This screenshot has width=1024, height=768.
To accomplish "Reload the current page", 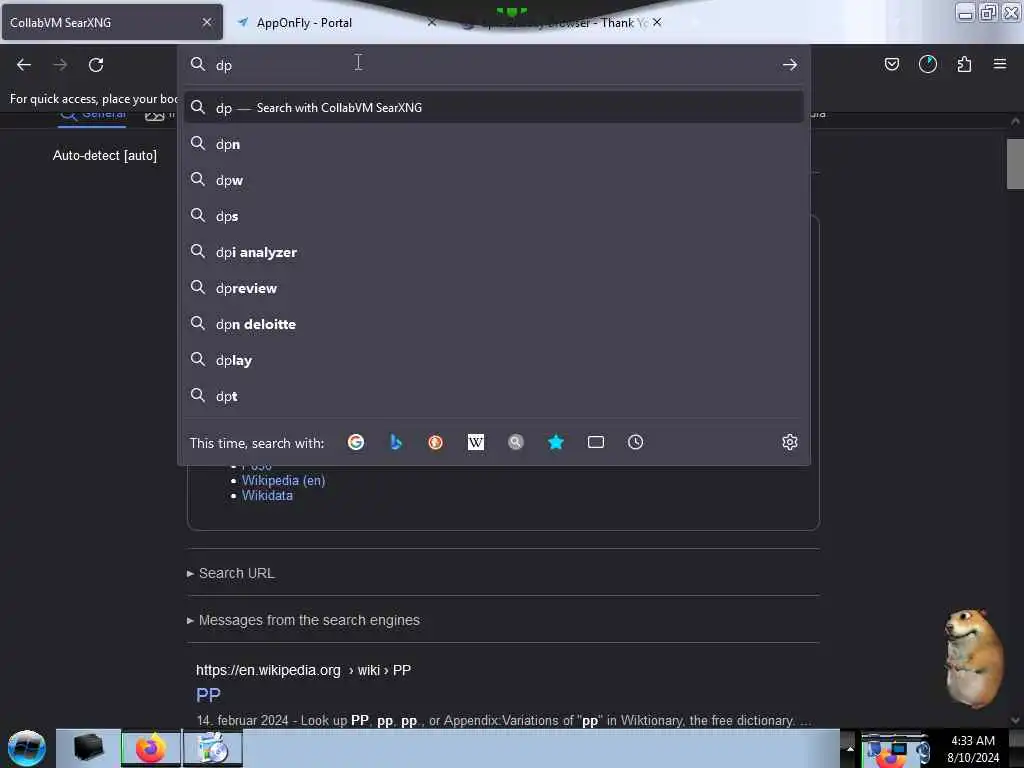I will [x=96, y=65].
